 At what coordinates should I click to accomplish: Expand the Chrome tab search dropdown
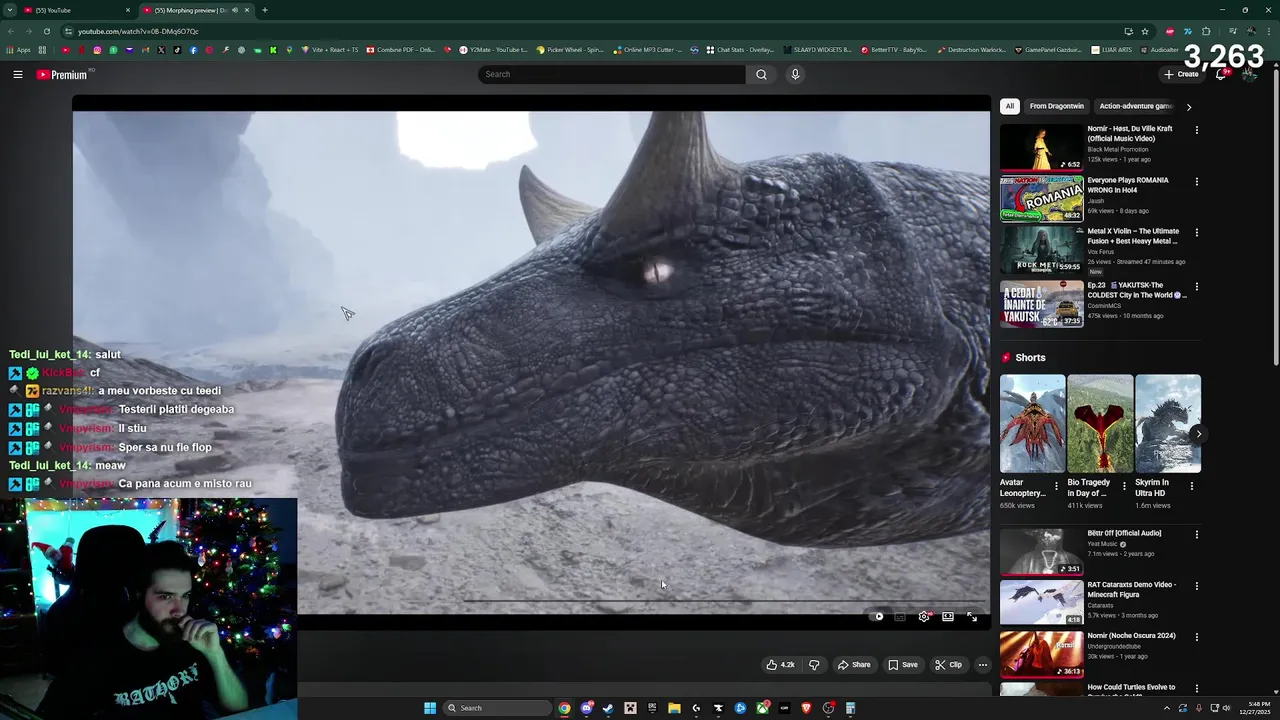9,10
